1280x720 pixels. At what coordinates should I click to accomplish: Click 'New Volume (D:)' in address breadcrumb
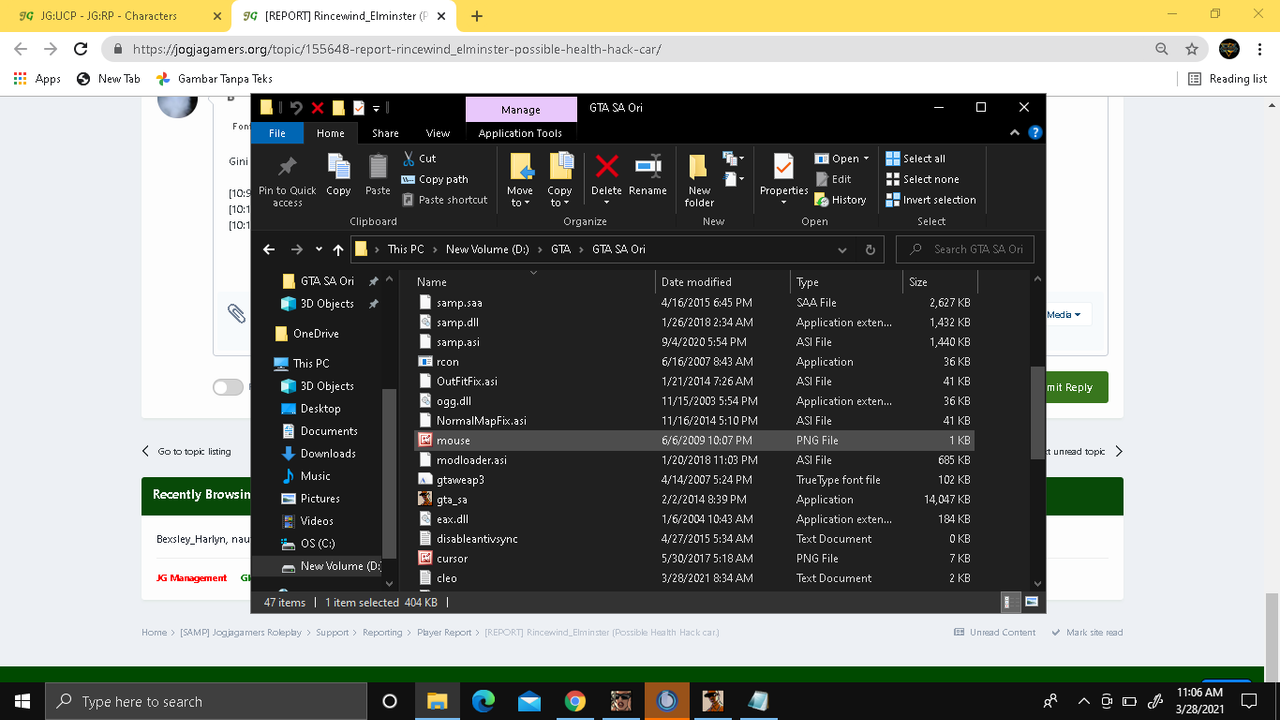(487, 249)
